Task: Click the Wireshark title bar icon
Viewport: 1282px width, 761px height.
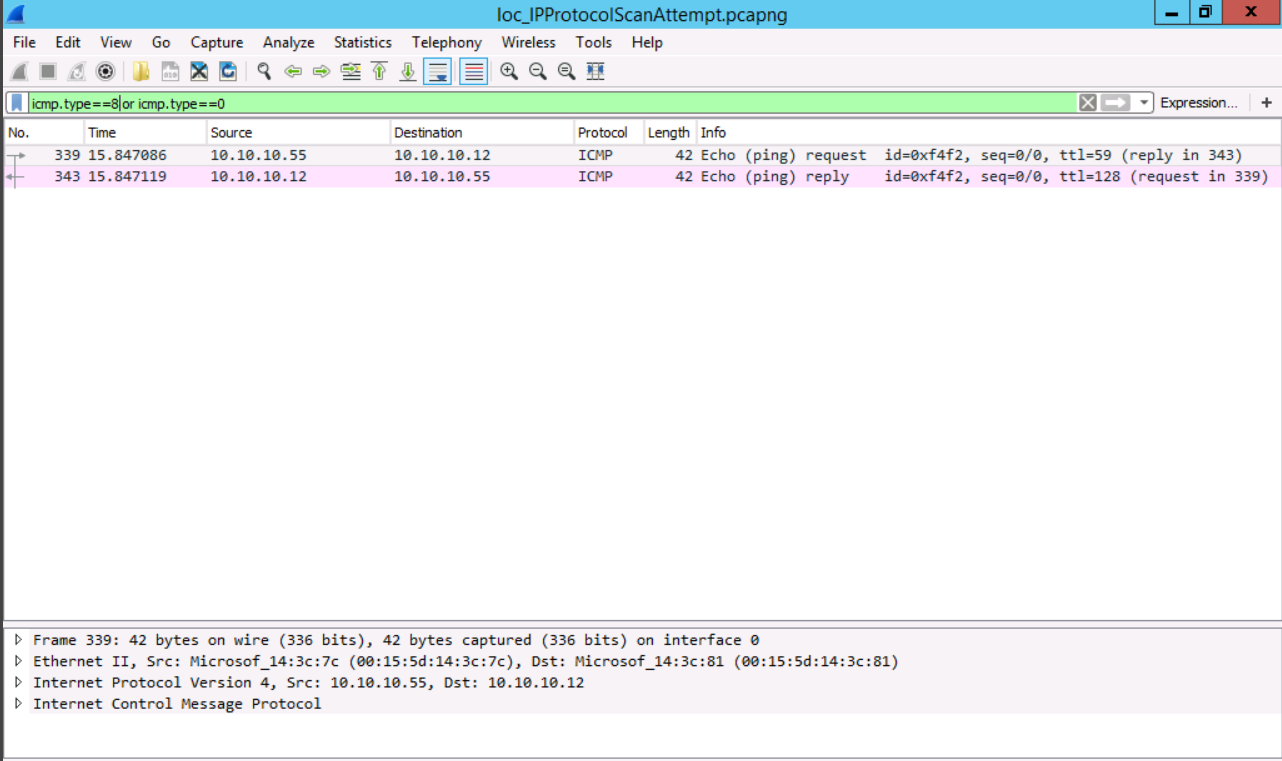Action: (15, 13)
